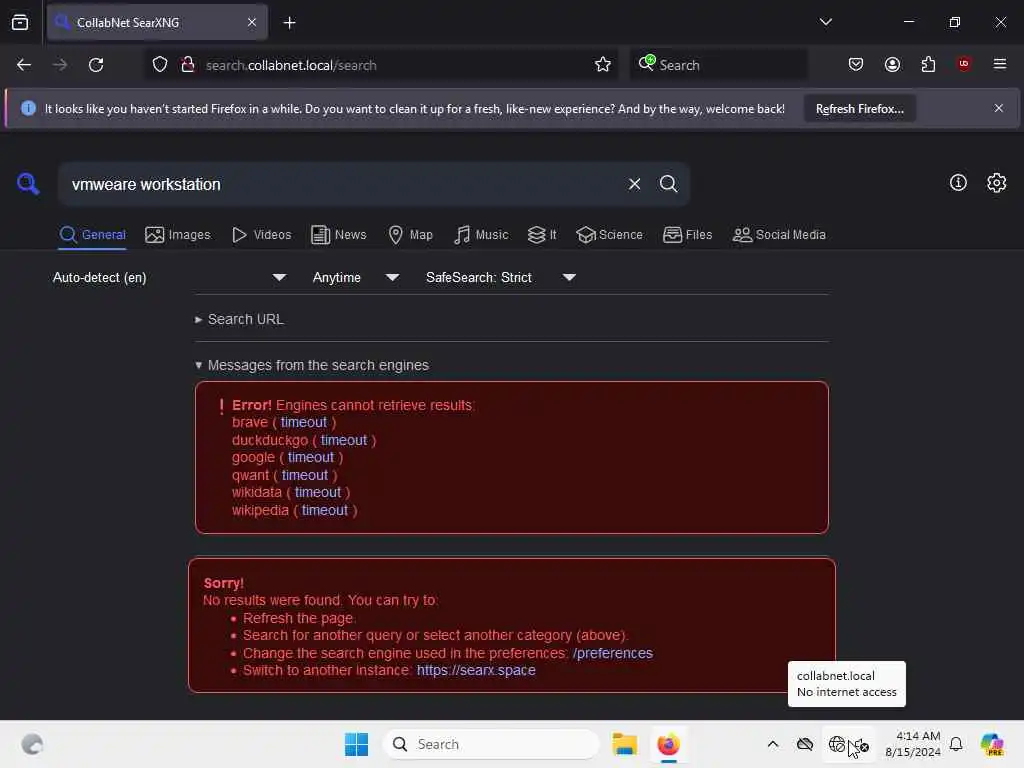This screenshot has height=768, width=1024.
Task: Open Firefox View tab list icon
Action: [20, 22]
